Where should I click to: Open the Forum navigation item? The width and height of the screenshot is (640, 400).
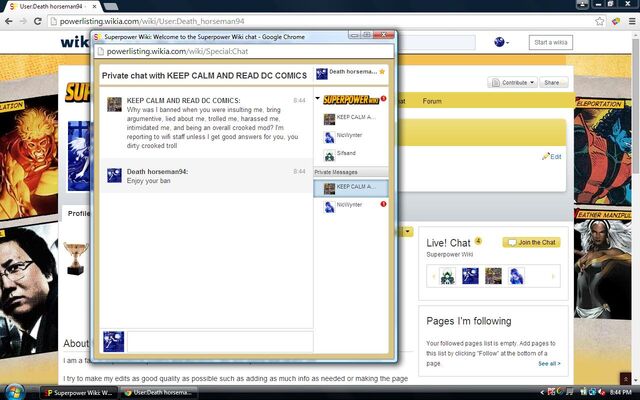click(x=432, y=101)
